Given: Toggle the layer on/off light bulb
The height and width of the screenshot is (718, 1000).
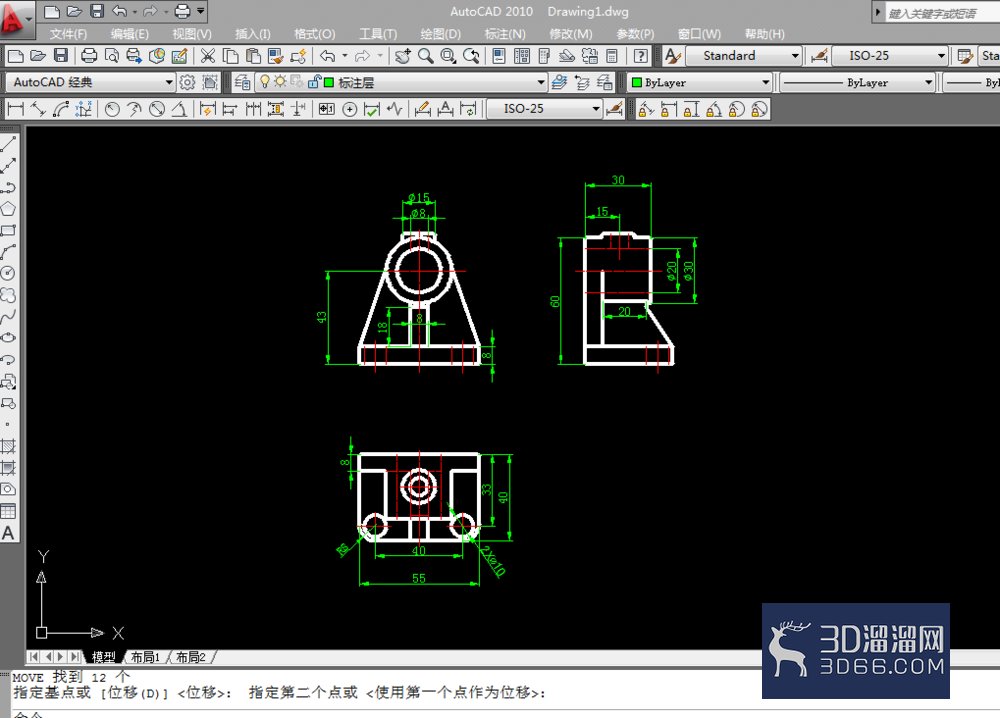Looking at the screenshot, I should [x=265, y=82].
